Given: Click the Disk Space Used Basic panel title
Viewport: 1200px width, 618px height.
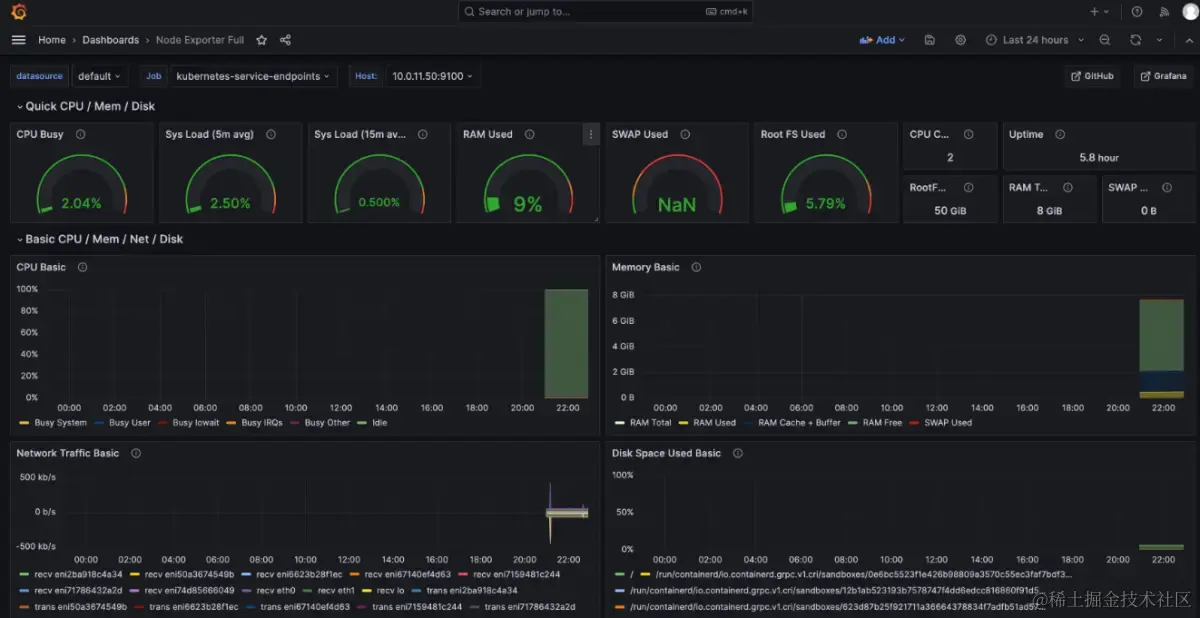Looking at the screenshot, I should [667, 453].
